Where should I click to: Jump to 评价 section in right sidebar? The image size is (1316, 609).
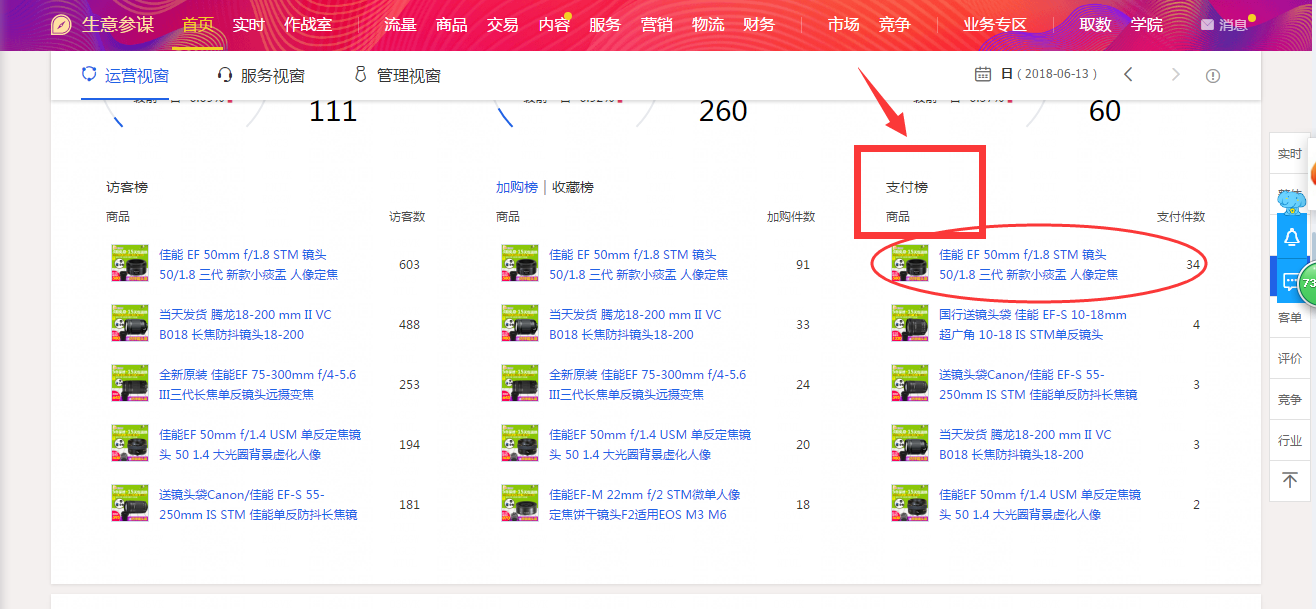click(1290, 358)
